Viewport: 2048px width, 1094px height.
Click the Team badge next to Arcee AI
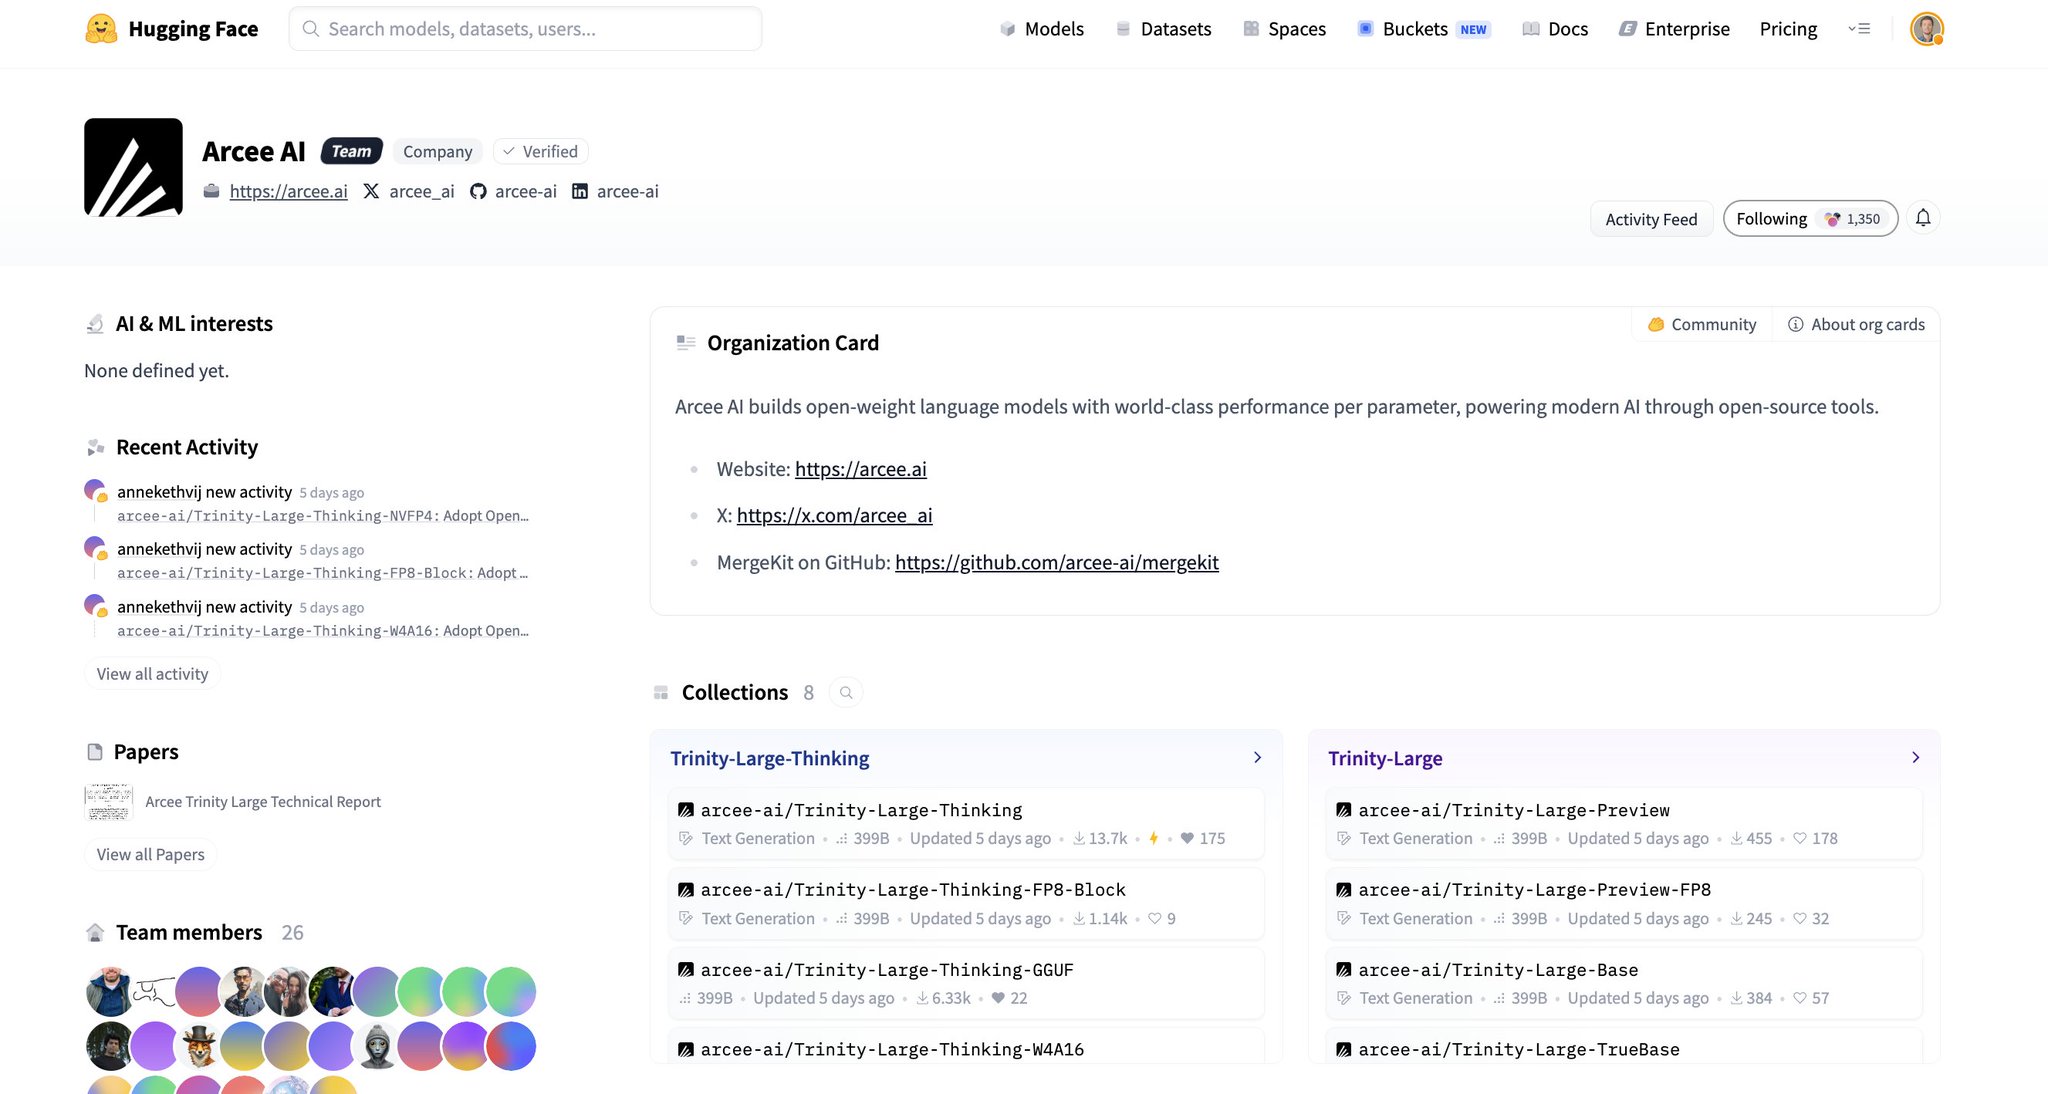[351, 151]
